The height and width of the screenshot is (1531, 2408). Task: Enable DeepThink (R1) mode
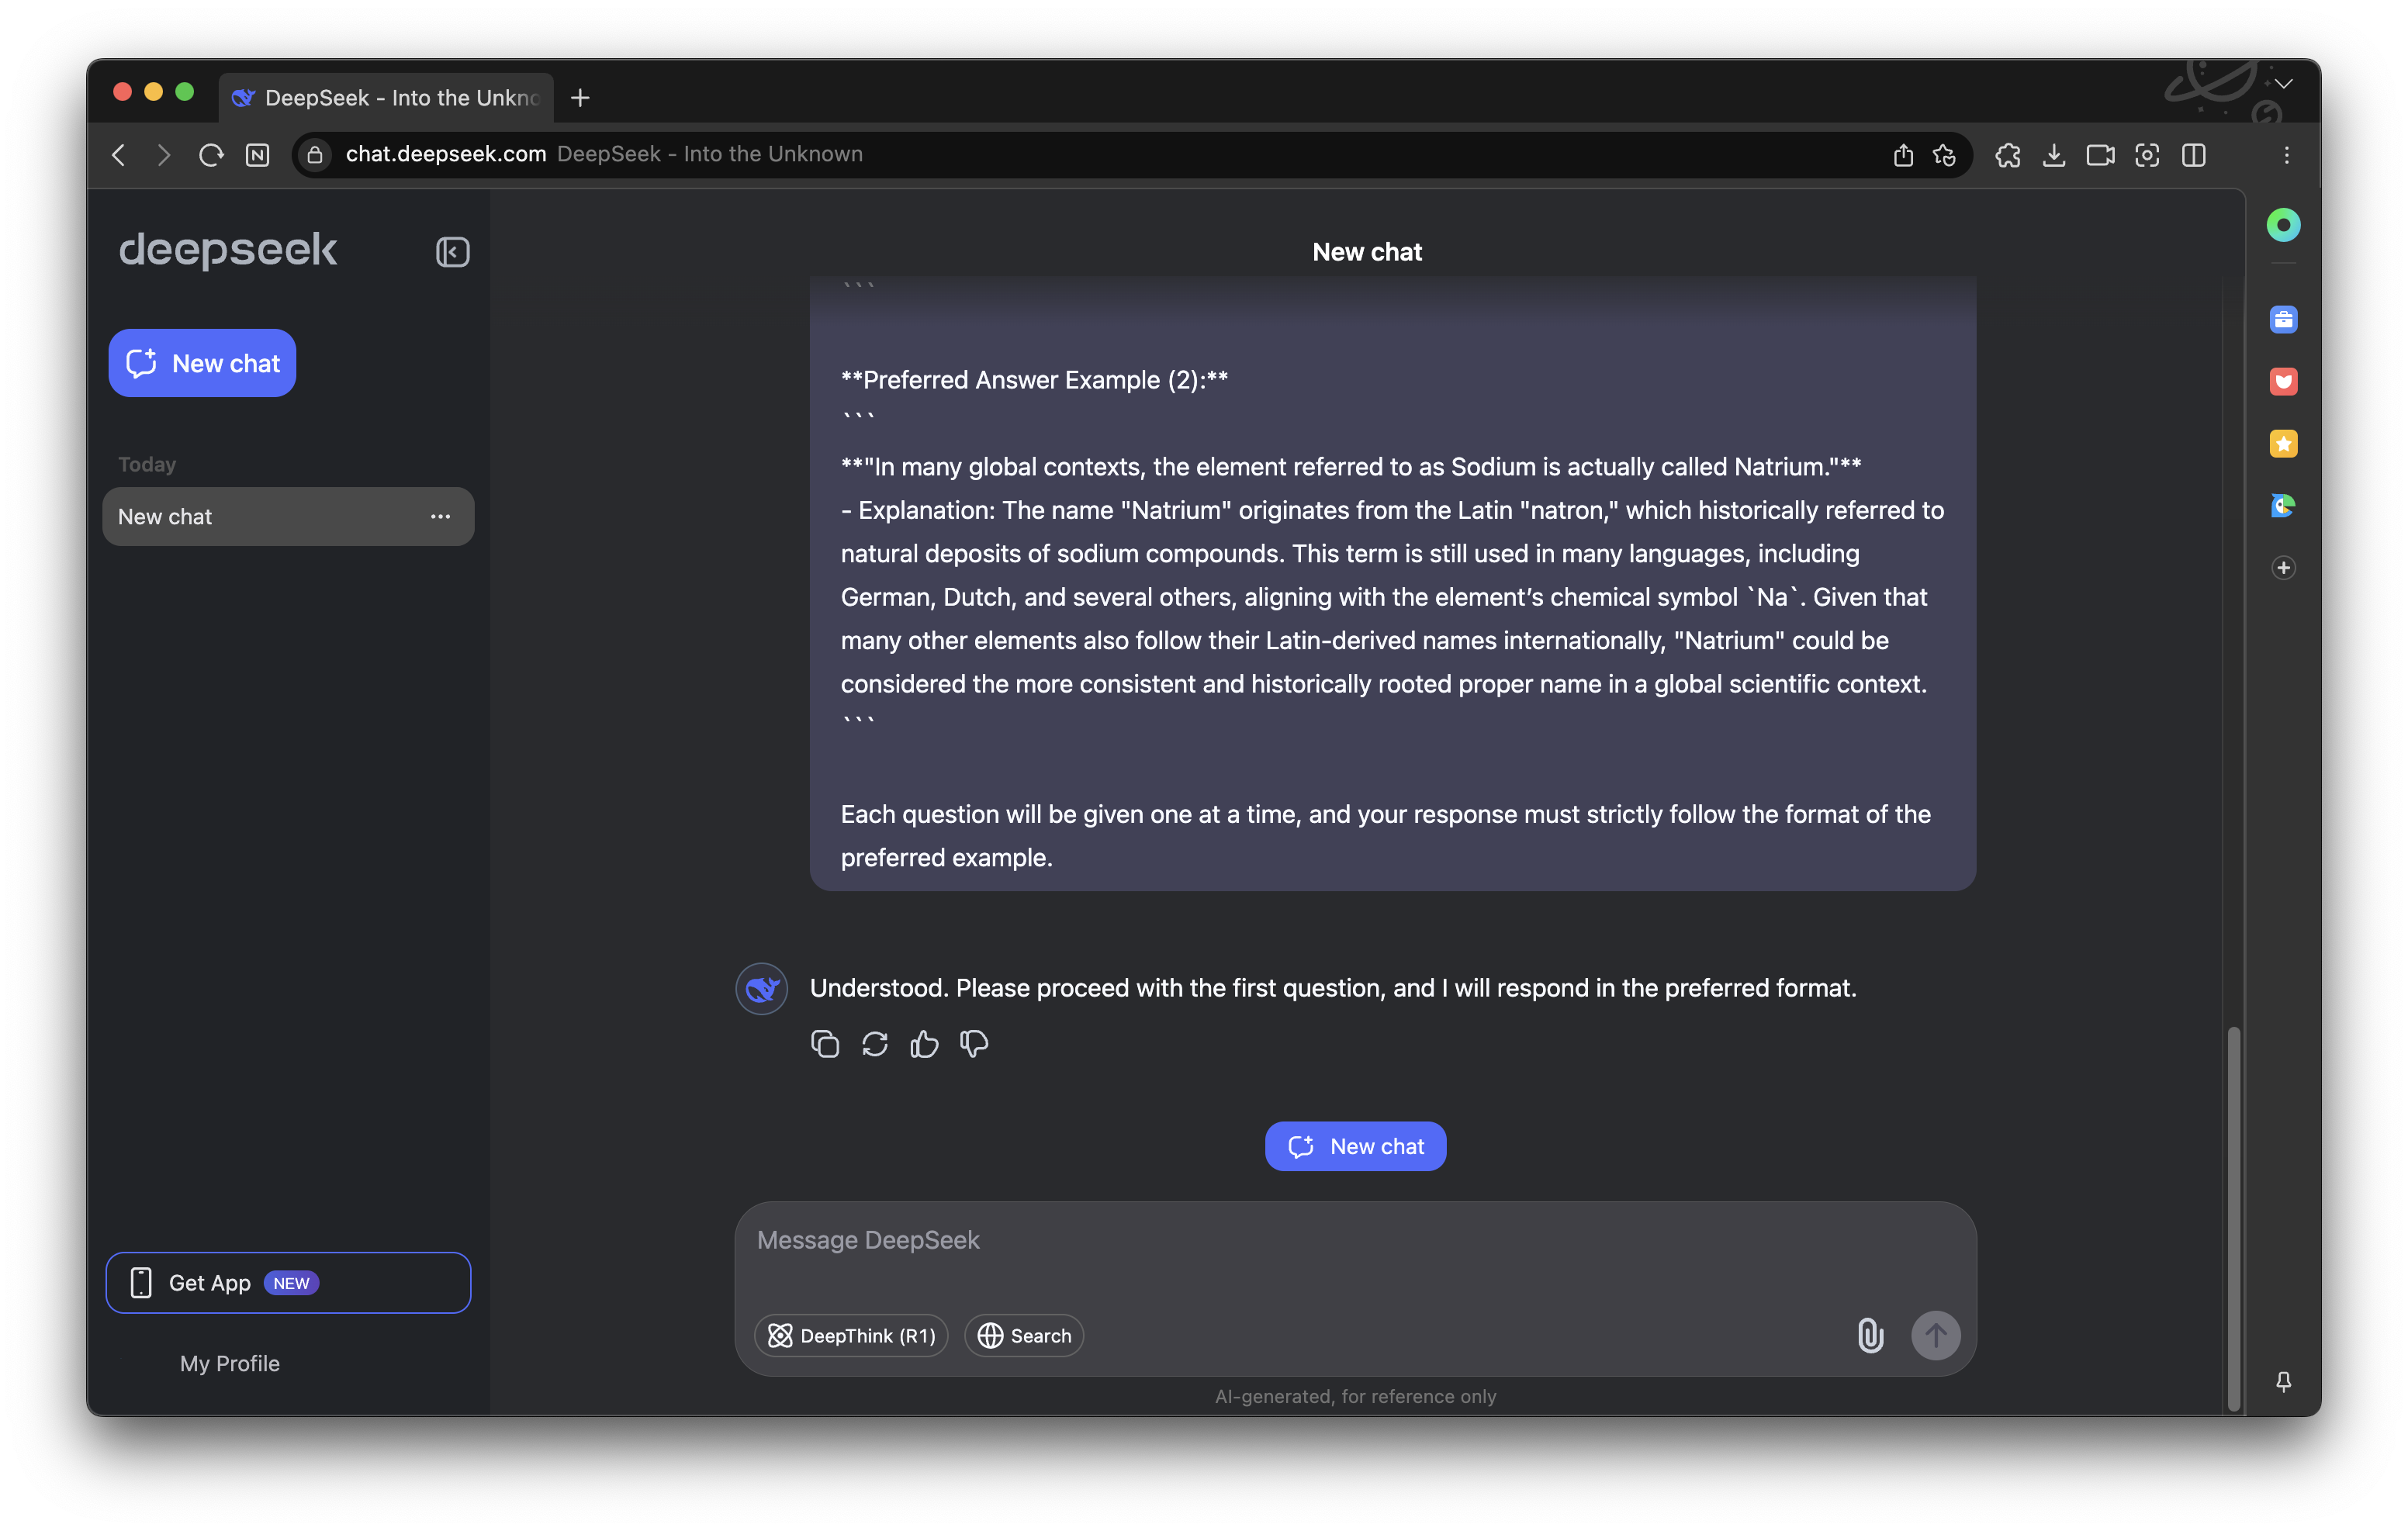point(851,1335)
